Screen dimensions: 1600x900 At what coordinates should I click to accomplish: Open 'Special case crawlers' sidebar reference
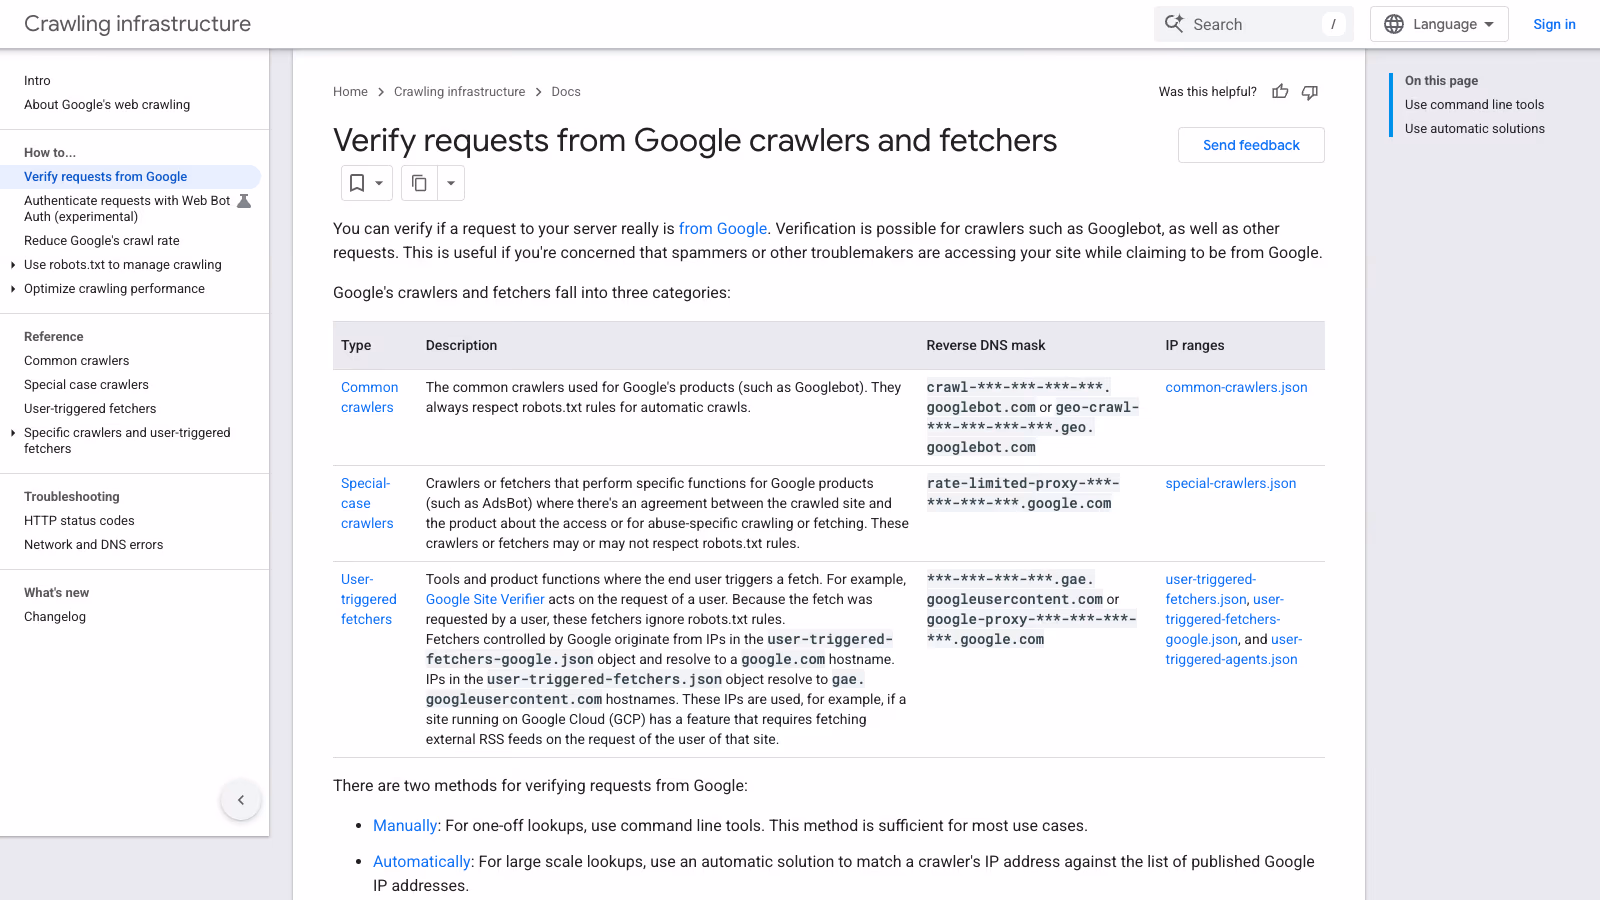coord(86,385)
